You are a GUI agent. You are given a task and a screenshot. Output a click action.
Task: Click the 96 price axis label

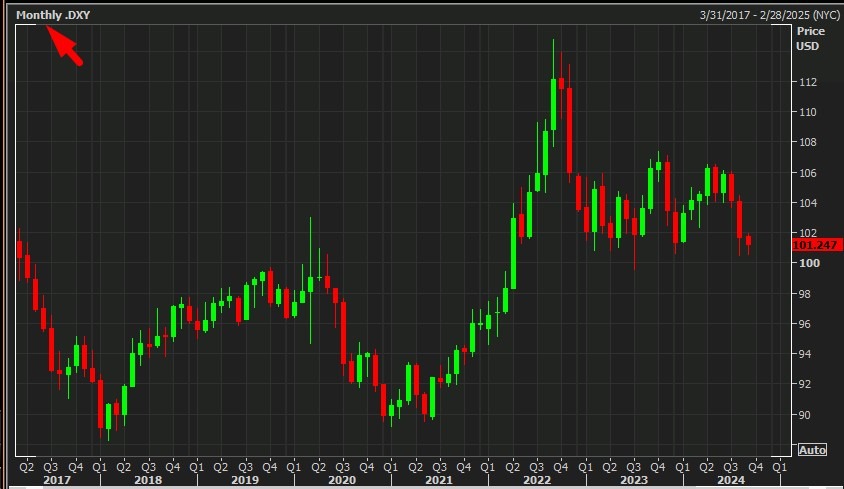pyautogui.click(x=805, y=324)
